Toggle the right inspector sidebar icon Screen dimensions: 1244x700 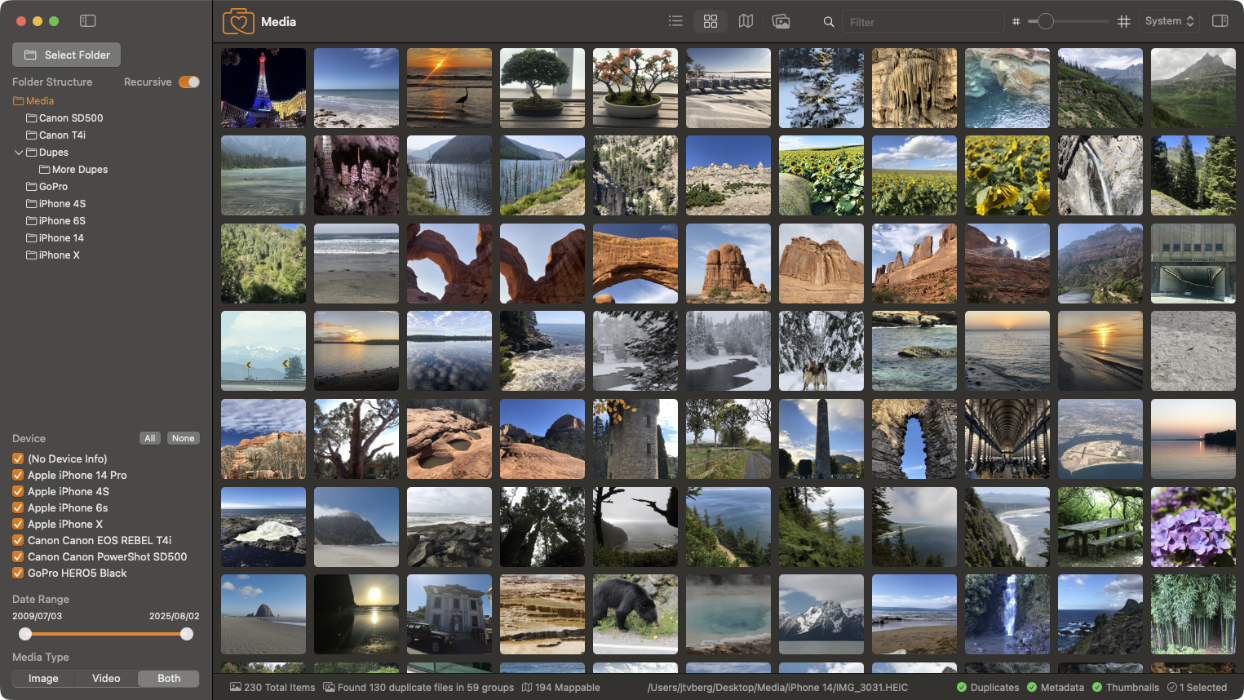click(x=1220, y=20)
